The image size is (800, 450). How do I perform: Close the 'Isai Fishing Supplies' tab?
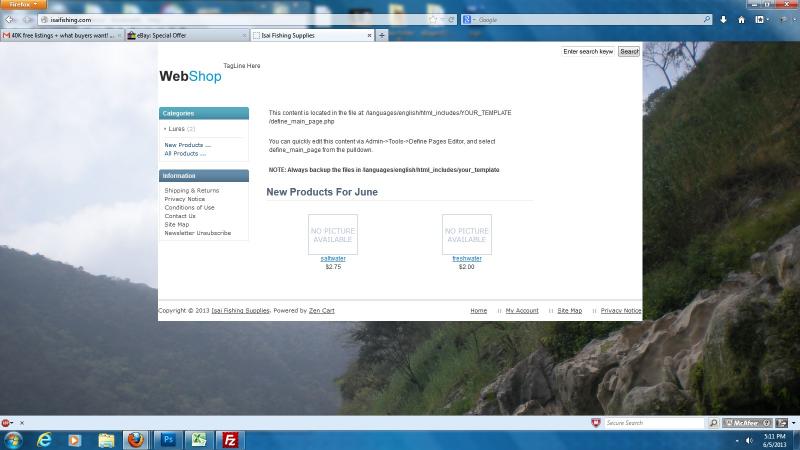coord(369,36)
